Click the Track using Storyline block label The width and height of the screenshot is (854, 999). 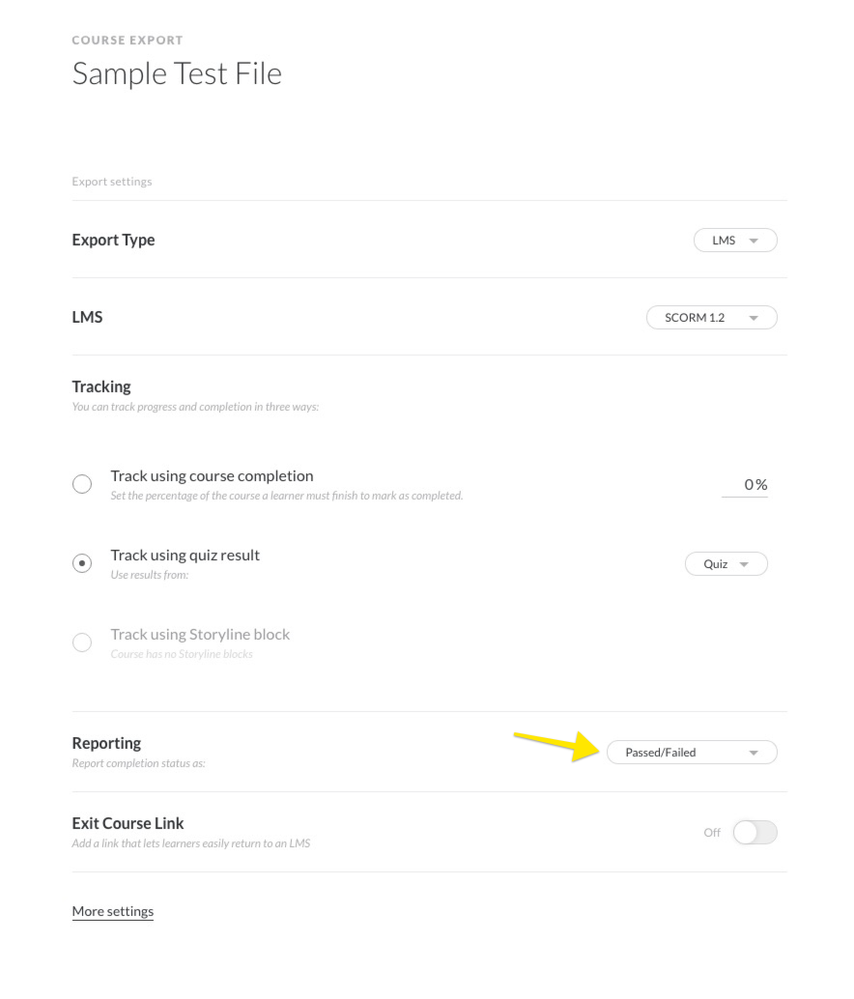pos(200,634)
